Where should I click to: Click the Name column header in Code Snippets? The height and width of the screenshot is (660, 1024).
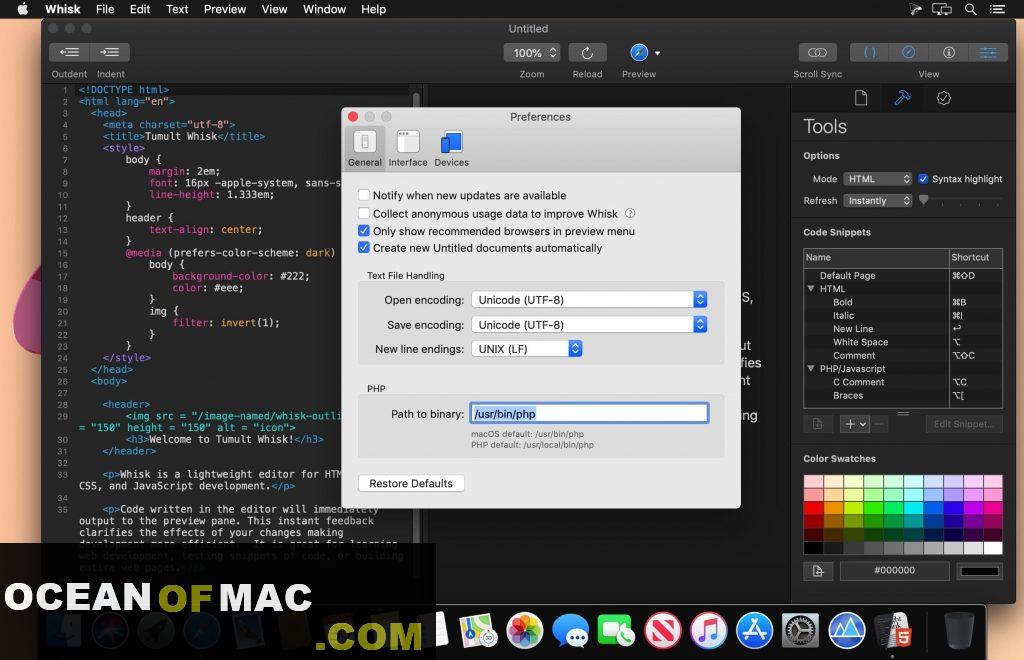pyautogui.click(x=876, y=257)
